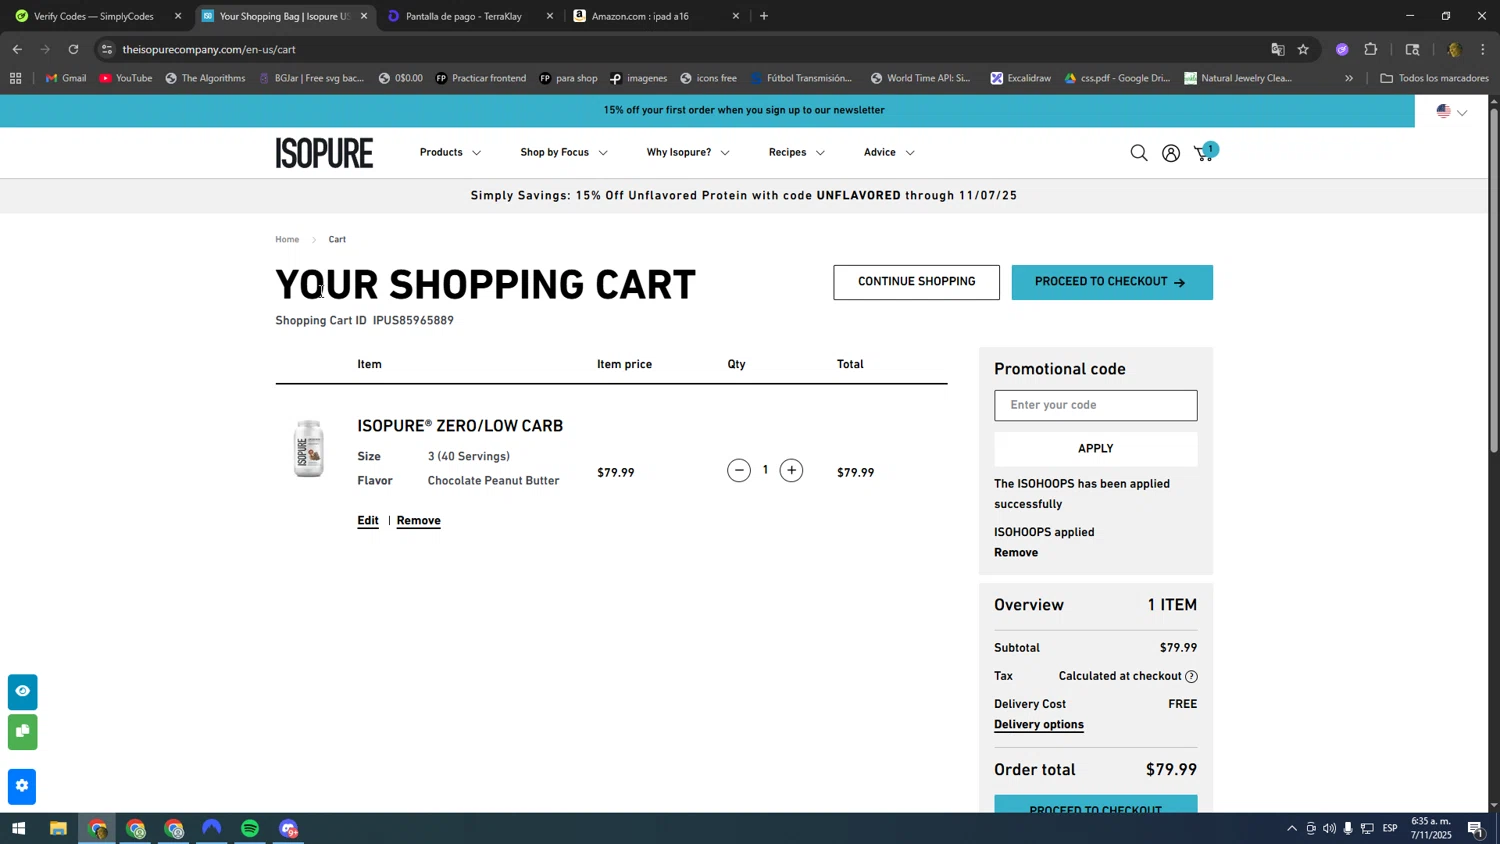Click the Continue Shopping button
This screenshot has width=1500, height=844.
(916, 282)
